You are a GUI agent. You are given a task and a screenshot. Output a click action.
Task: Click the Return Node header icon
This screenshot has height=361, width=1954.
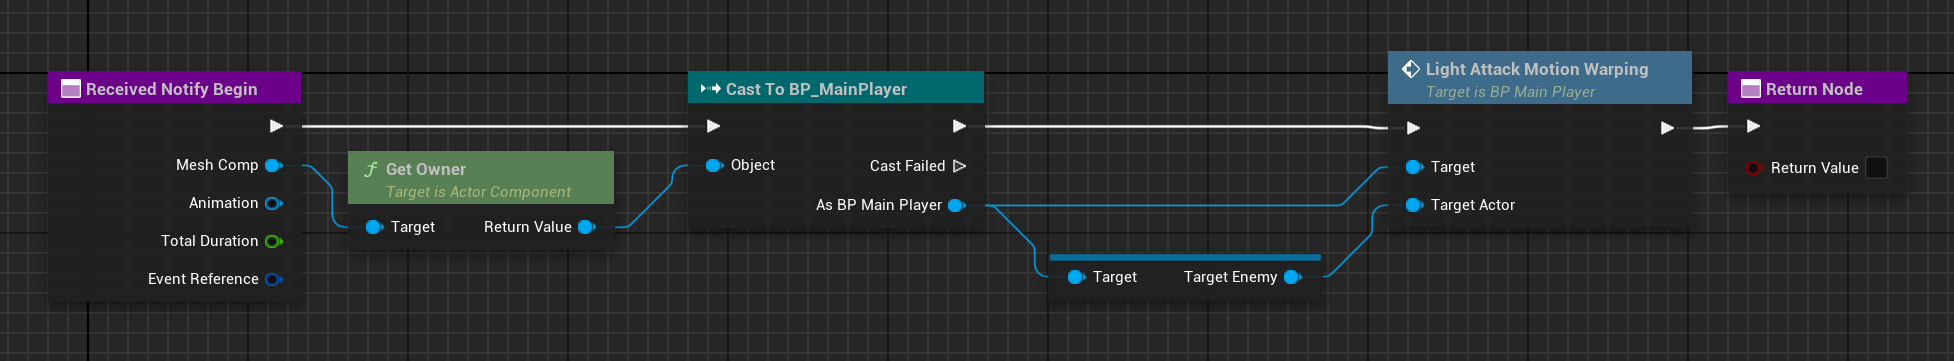pos(1751,89)
